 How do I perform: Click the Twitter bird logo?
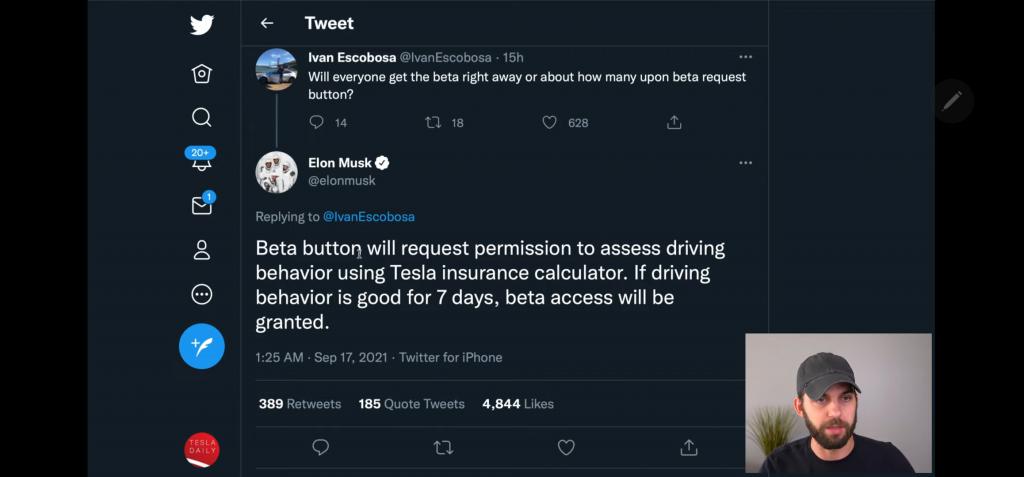(x=202, y=24)
